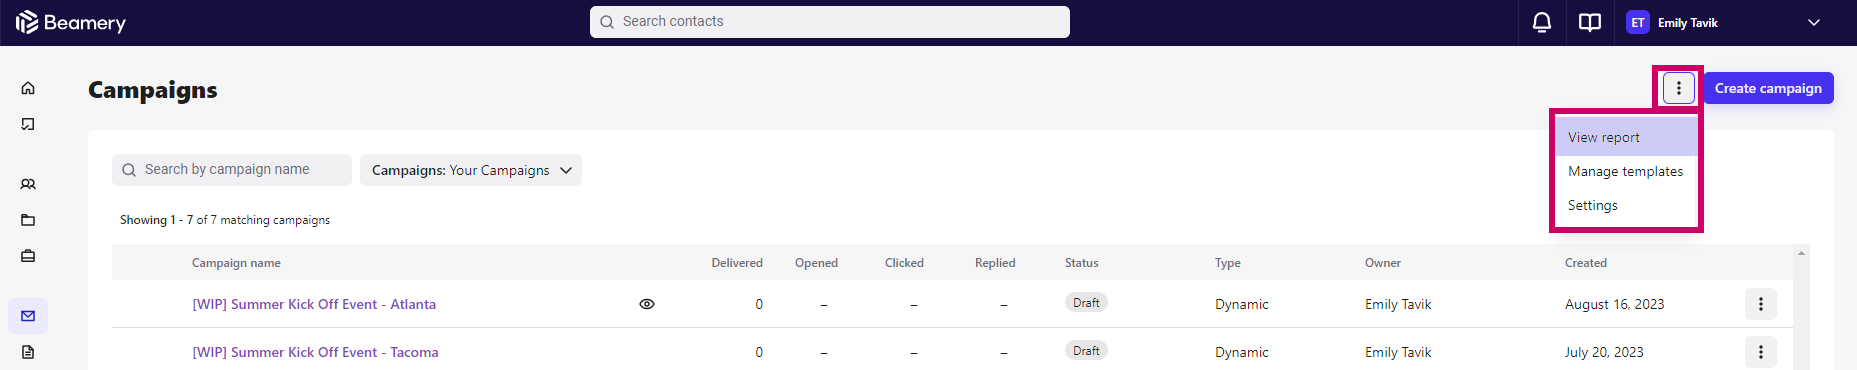Select Manage templates menu item
Viewport: 1857px width, 370px height.
[1626, 171]
